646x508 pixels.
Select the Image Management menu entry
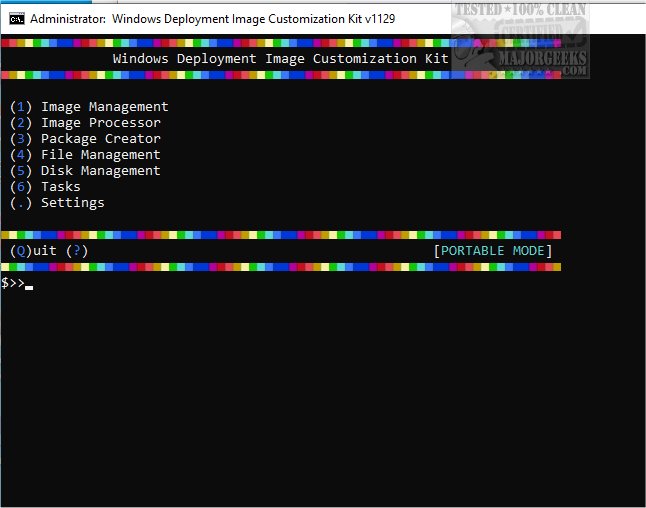click(x=89, y=107)
